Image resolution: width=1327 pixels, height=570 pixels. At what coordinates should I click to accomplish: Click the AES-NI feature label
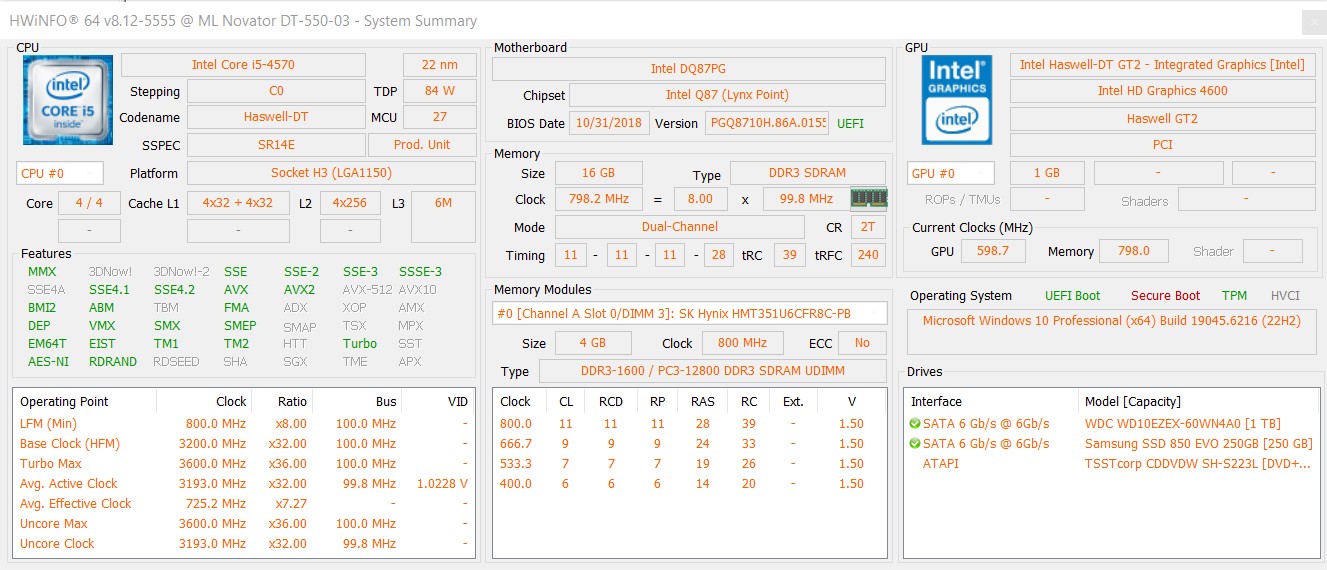(49, 362)
